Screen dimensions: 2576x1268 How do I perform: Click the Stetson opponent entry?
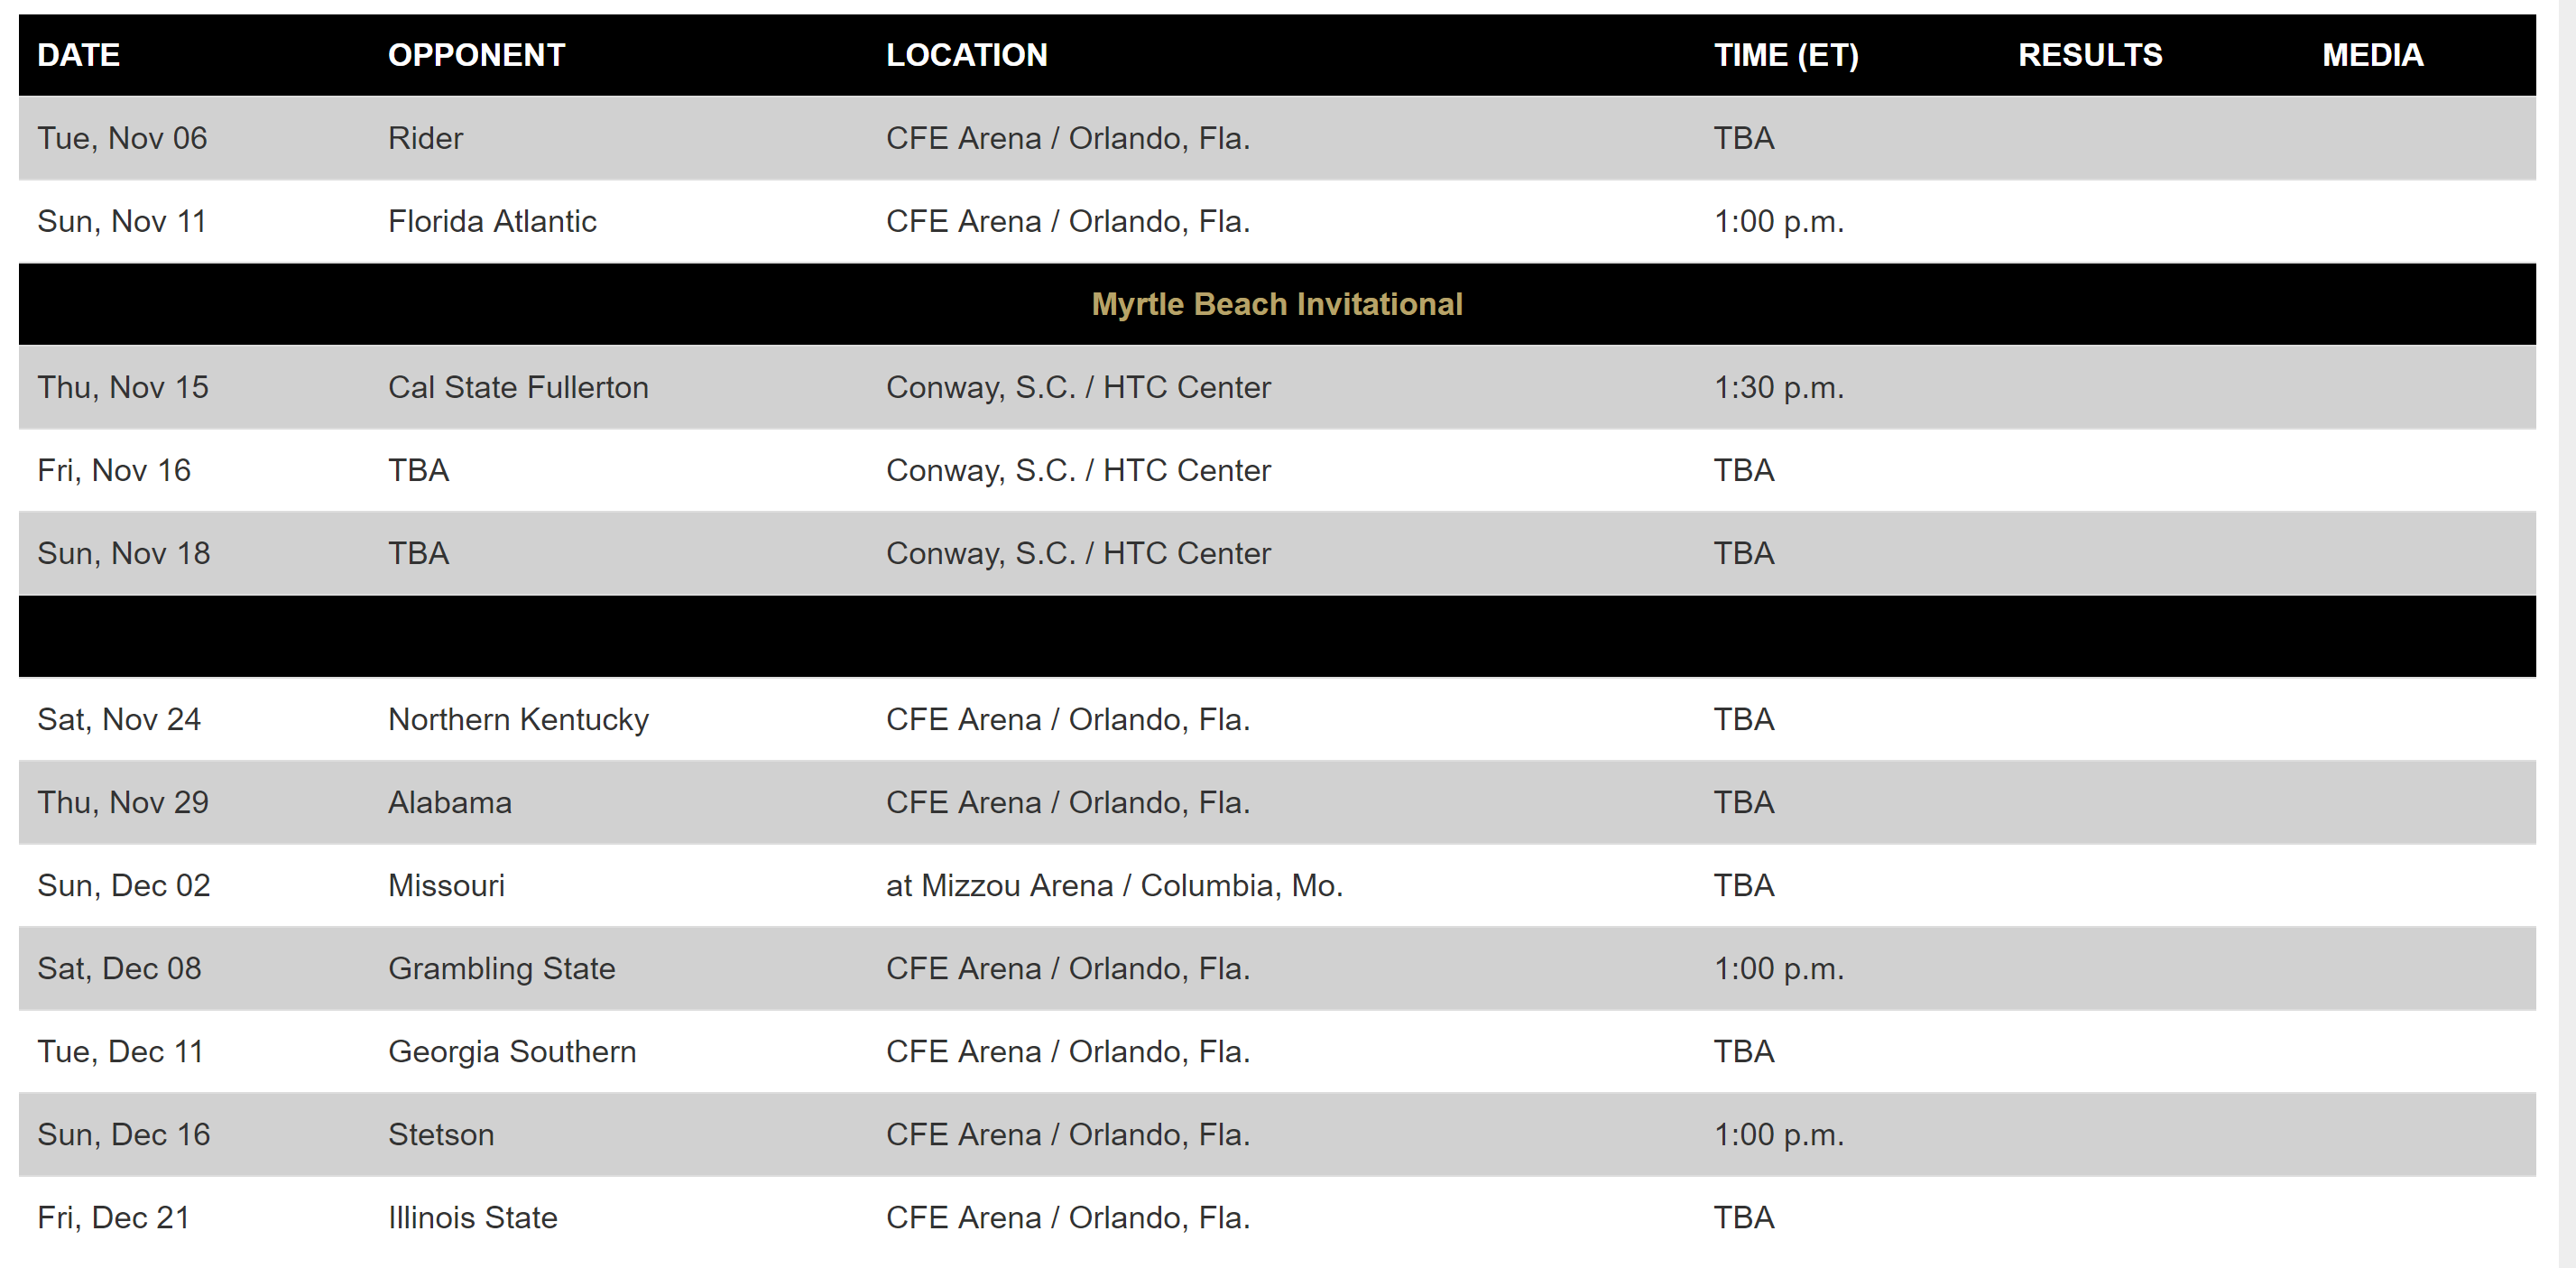coord(441,1134)
